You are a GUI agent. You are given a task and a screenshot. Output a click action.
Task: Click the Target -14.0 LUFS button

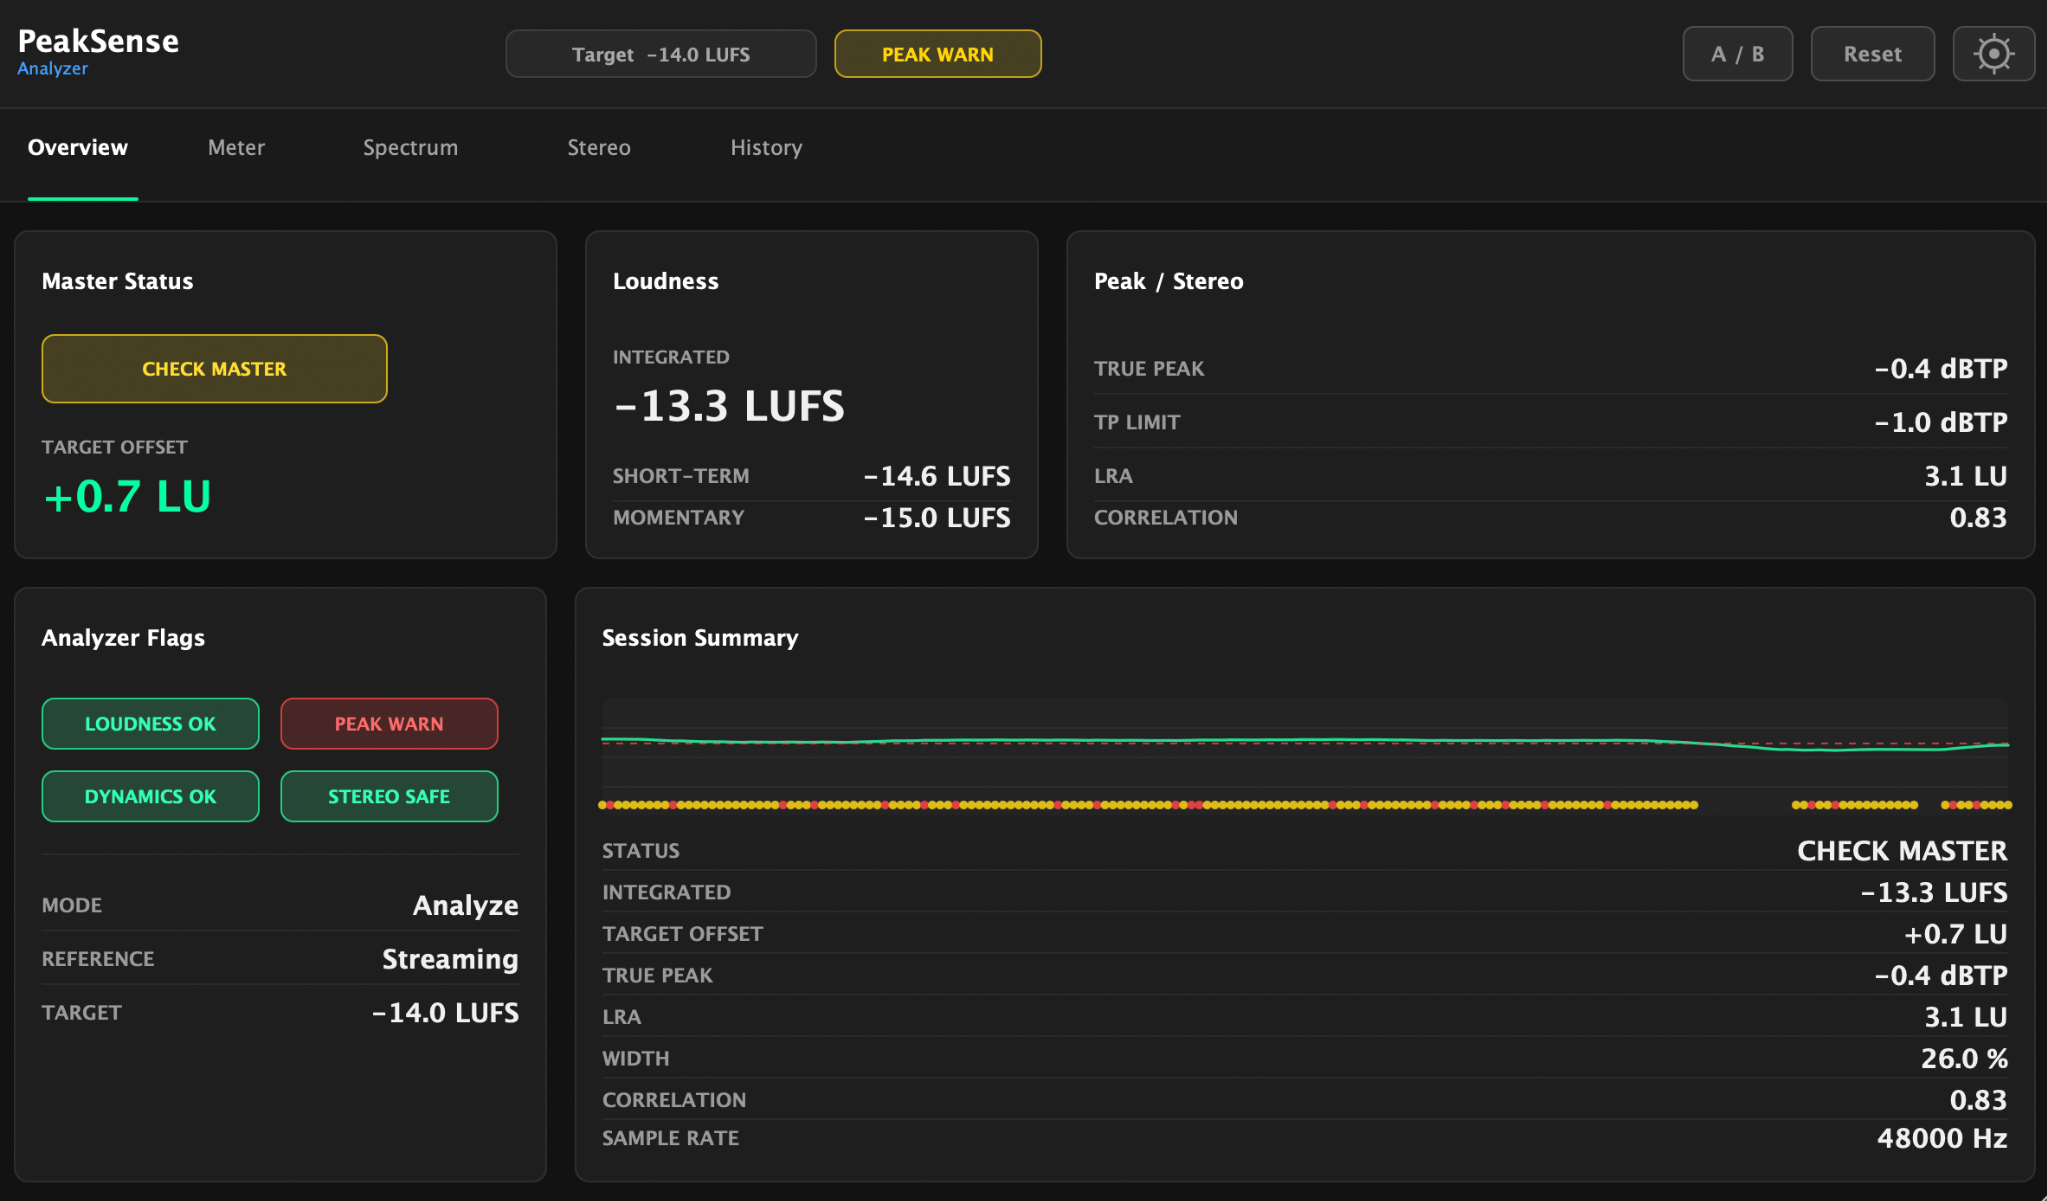pos(661,54)
